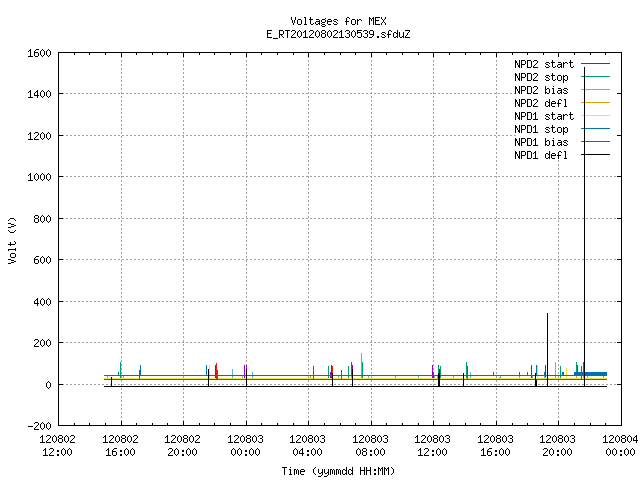Click the y-axis tick value 1400

coord(40,94)
